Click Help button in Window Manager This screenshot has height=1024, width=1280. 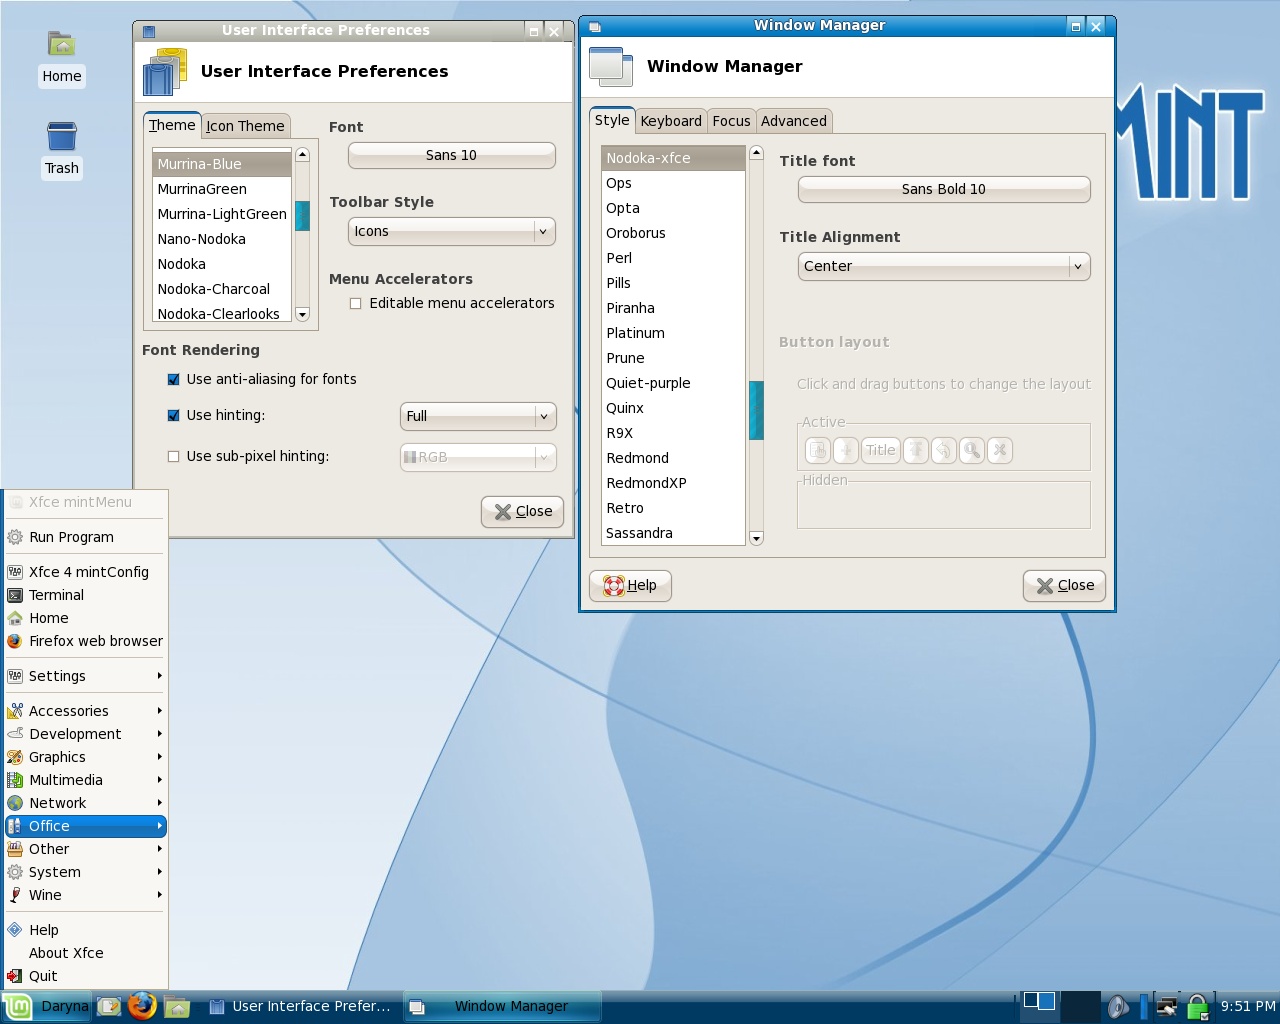click(x=630, y=585)
